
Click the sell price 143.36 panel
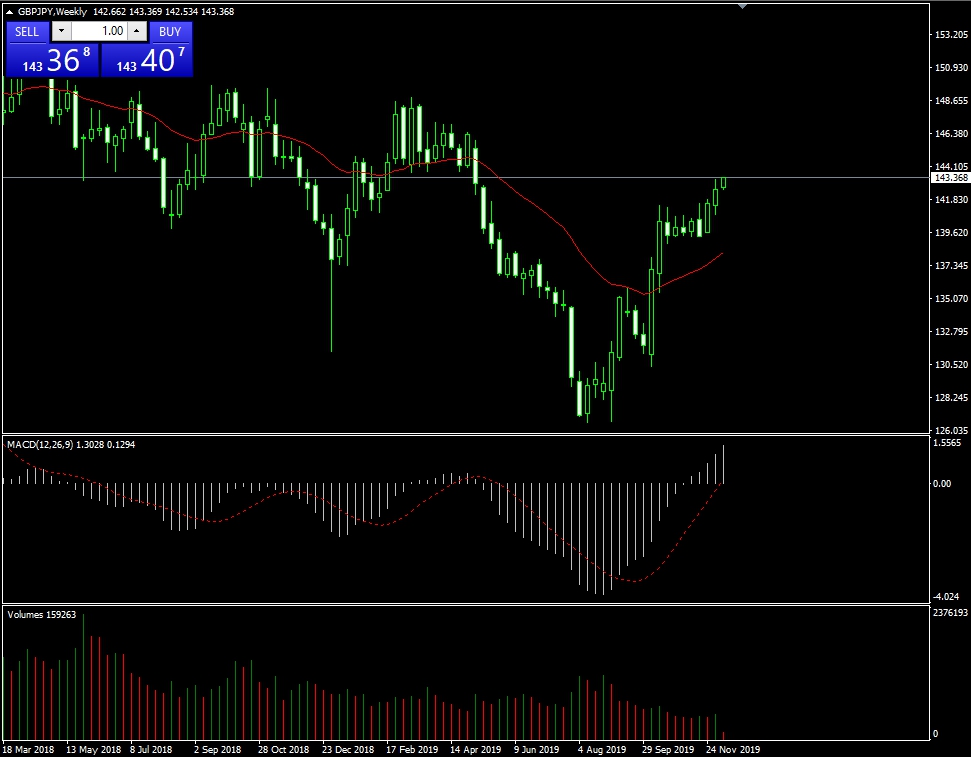[52, 61]
